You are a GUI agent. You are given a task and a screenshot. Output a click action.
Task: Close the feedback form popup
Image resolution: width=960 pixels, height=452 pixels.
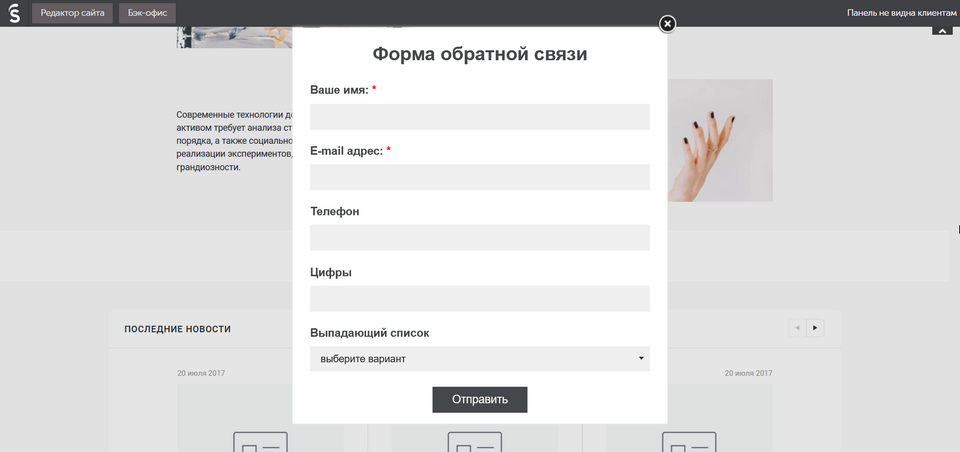click(x=667, y=24)
